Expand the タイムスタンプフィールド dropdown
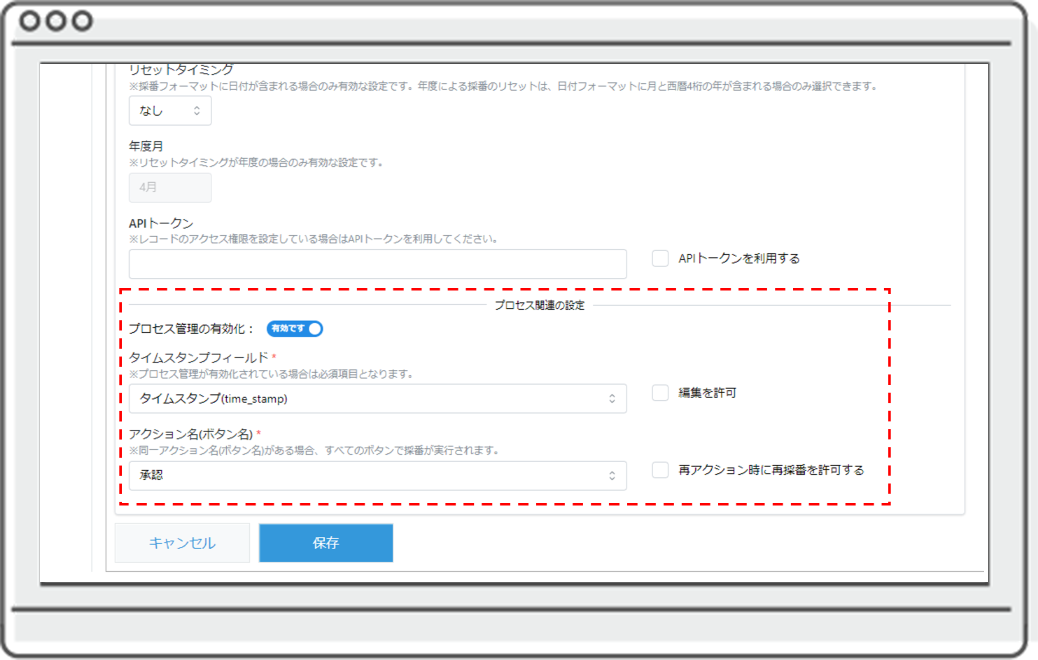1038x660 pixels. pyautogui.click(x=377, y=399)
